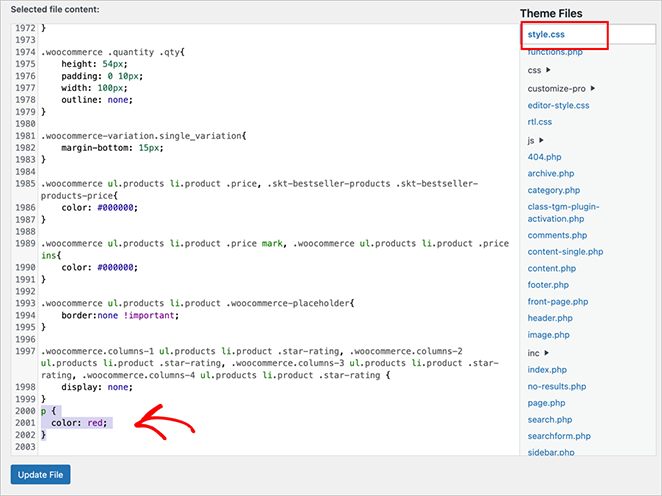Image resolution: width=662 pixels, height=496 pixels.
Task: Open footer.php template file
Action: (547, 284)
